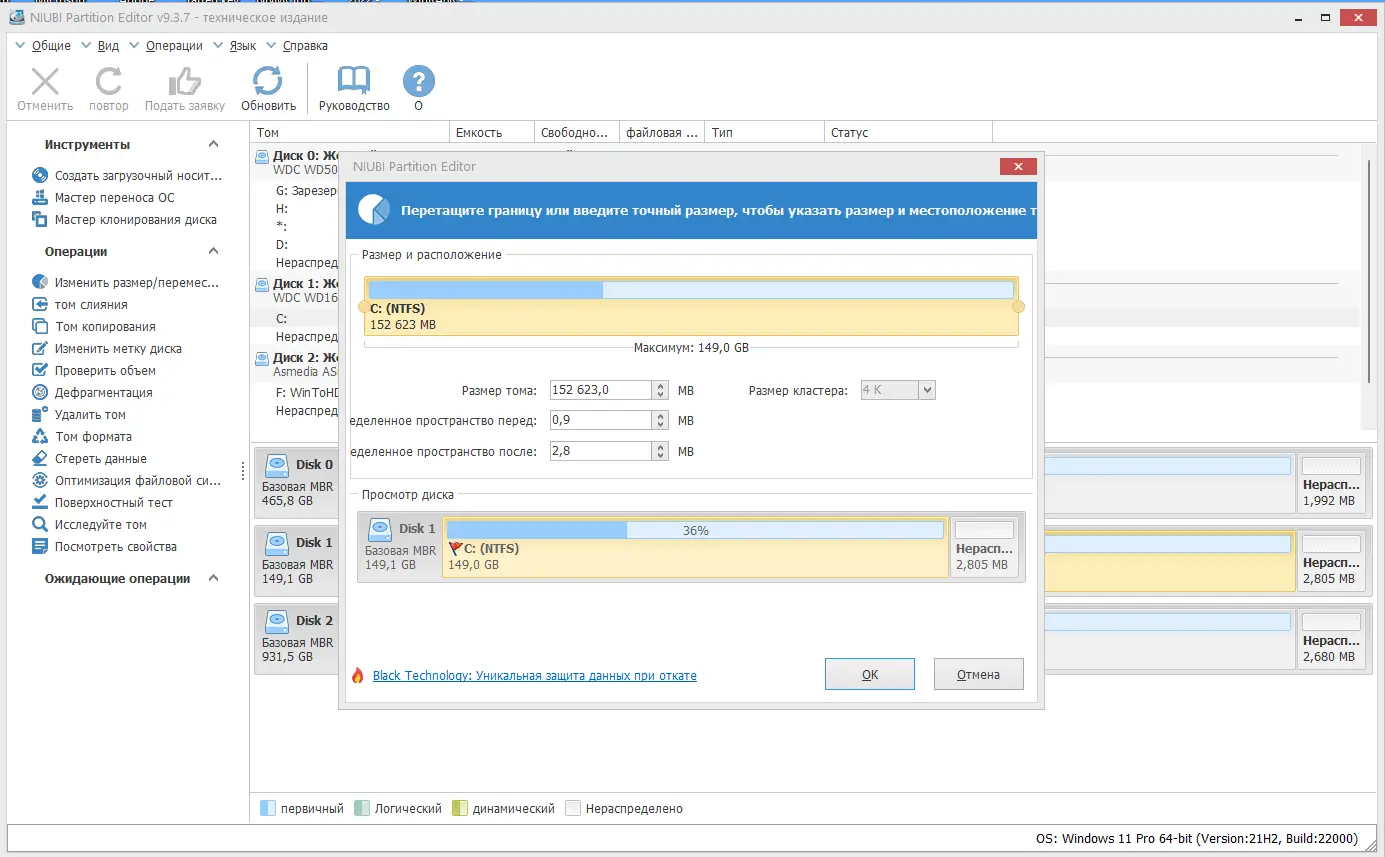Select Изменить метку диска

tap(107, 349)
